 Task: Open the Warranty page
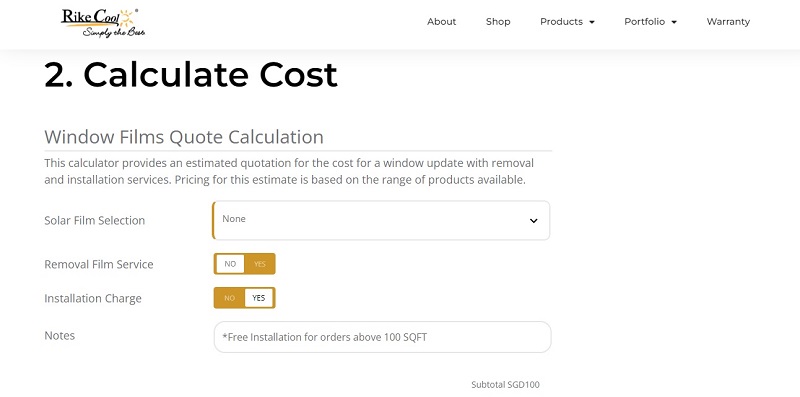point(728,21)
